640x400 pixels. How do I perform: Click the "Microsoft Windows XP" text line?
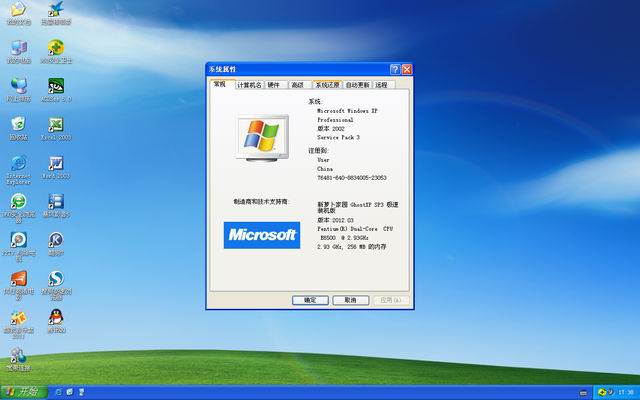[347, 111]
